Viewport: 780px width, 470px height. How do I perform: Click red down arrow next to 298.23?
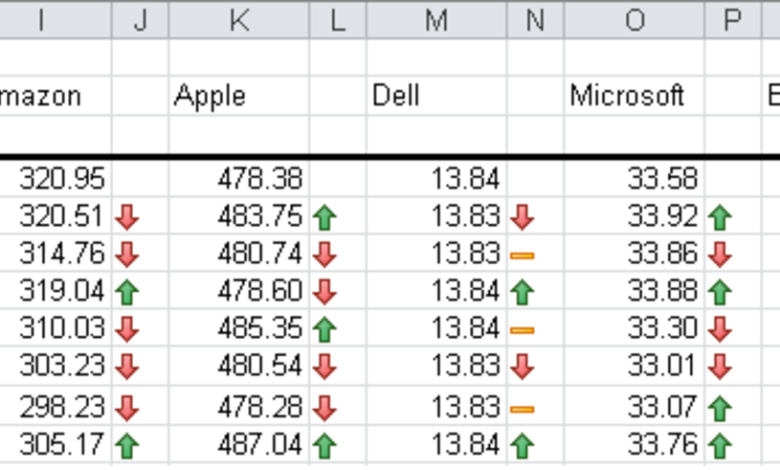[x=127, y=408]
